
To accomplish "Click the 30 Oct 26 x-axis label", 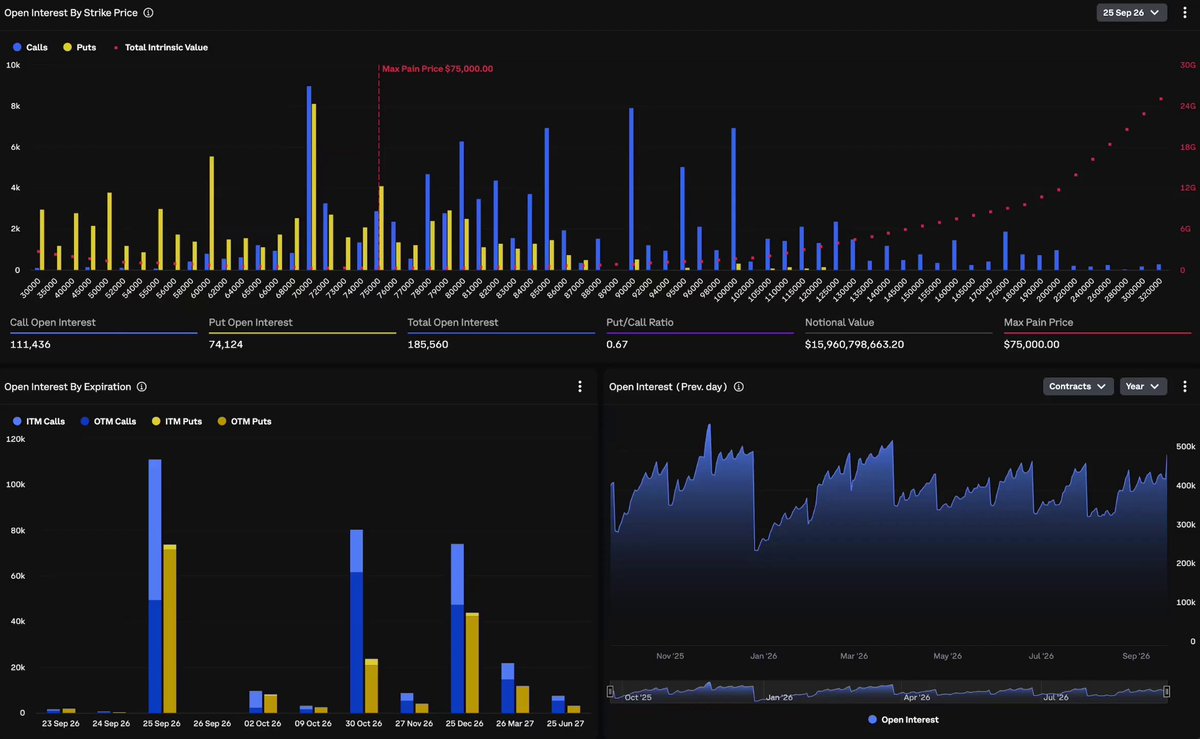I will (363, 723).
